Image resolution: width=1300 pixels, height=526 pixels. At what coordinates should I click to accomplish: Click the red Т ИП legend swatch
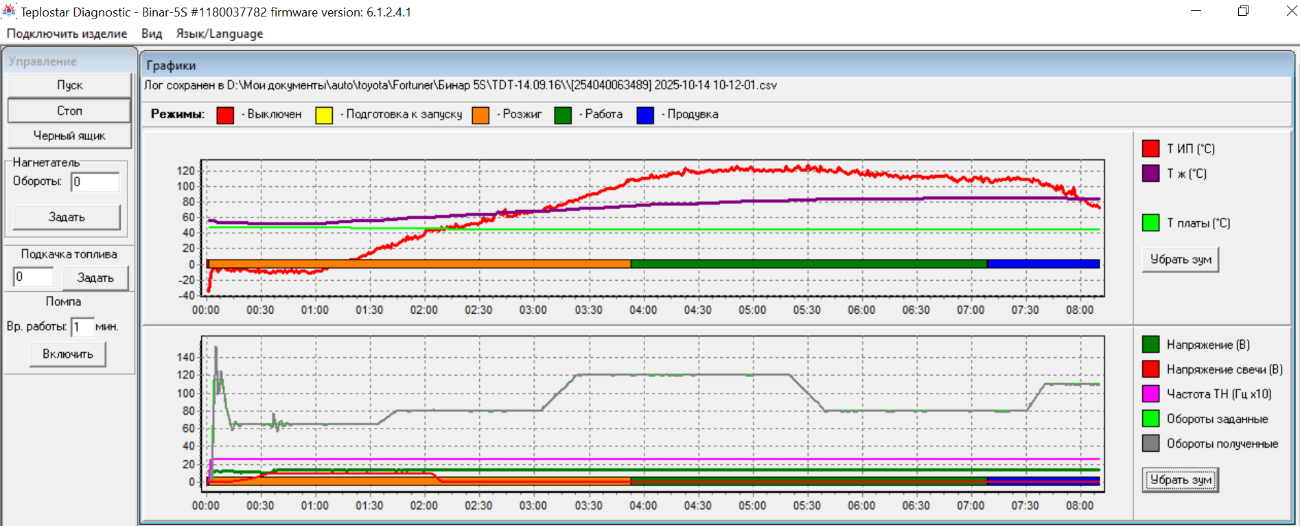1150,149
